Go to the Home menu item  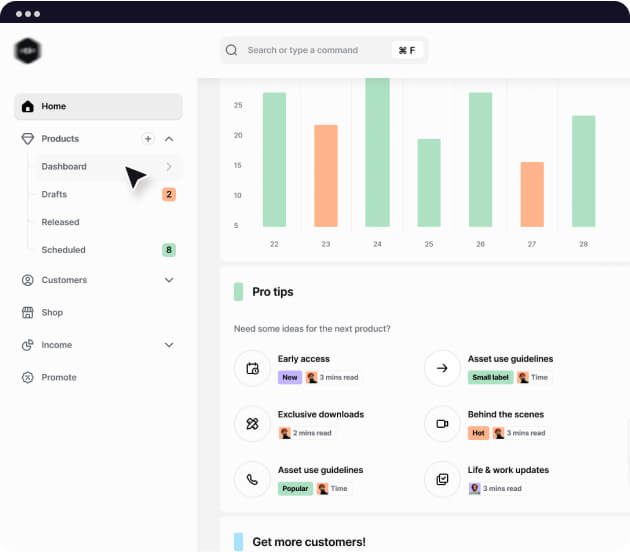[x=98, y=106]
